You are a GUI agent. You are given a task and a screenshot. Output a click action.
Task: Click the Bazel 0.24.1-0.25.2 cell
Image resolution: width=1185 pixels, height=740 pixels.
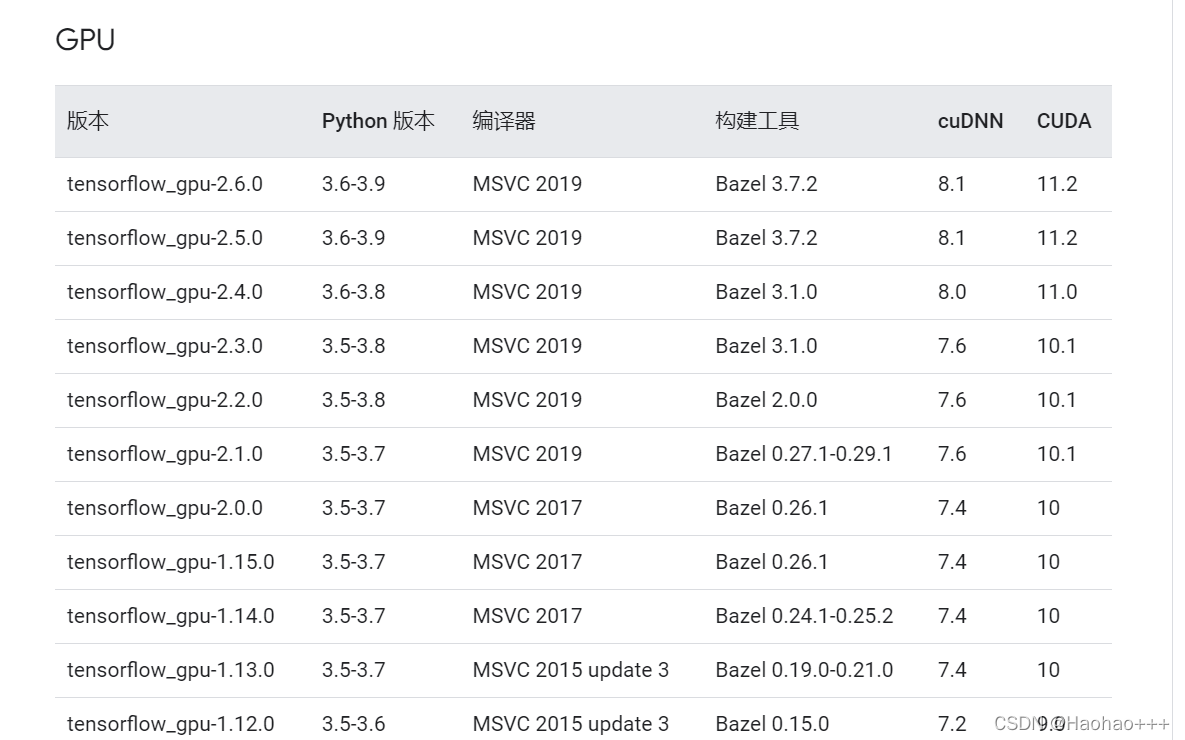(804, 617)
